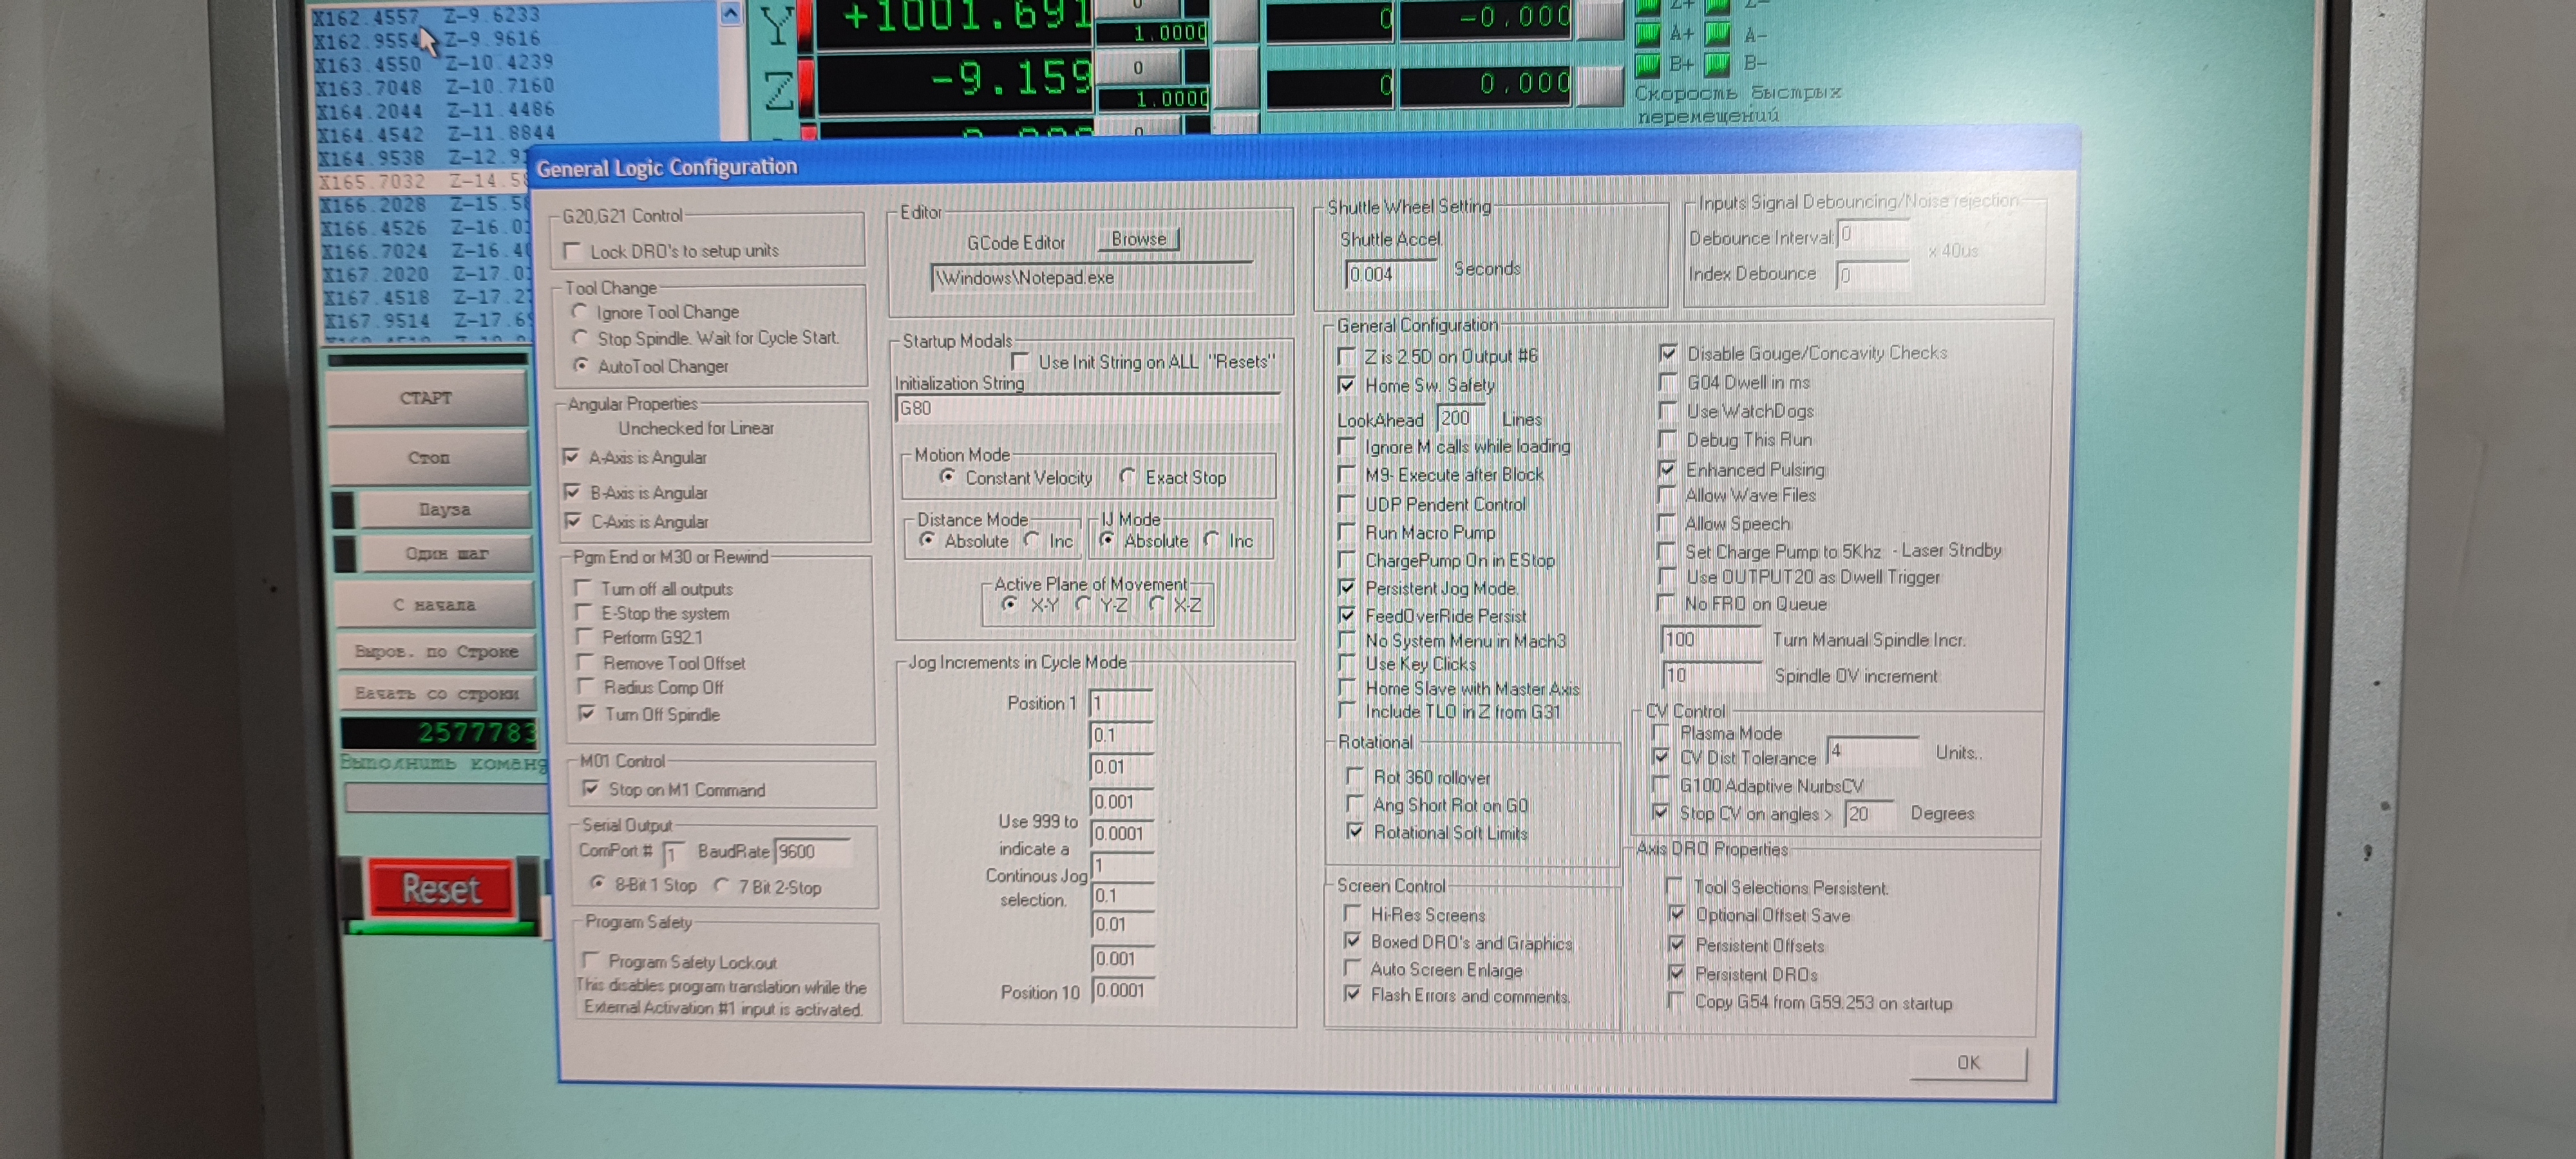Uncheck Home Sw. Safety
The image size is (2576, 1159).
click(1347, 385)
